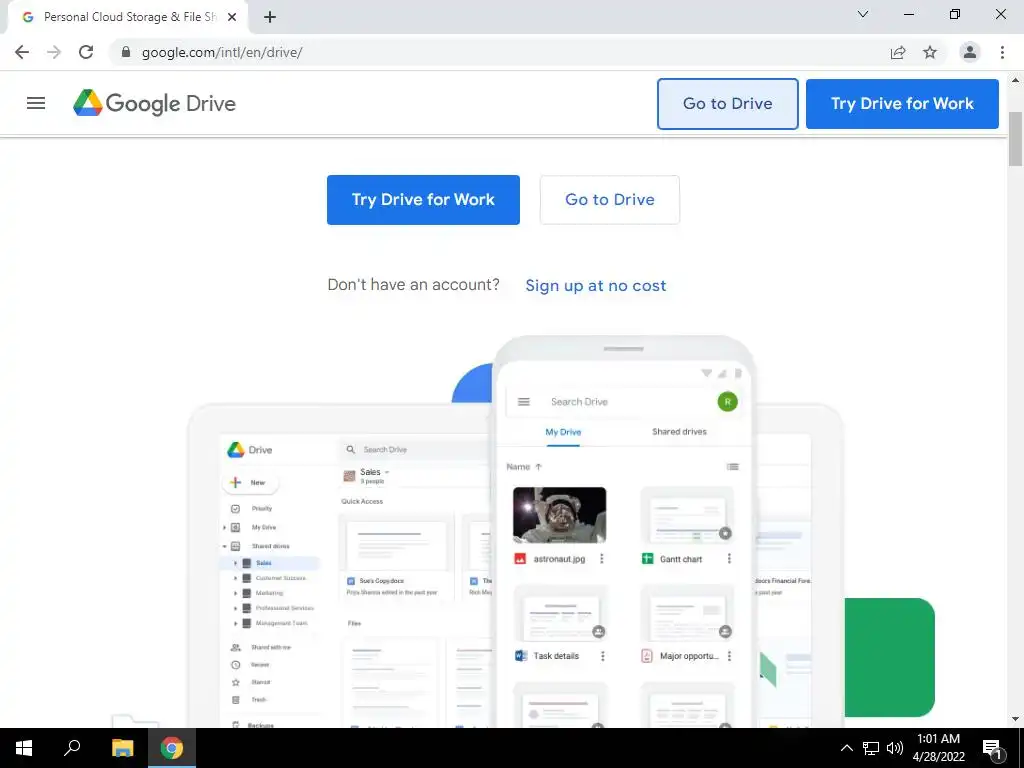Viewport: 1024px width, 768px height.
Task: Expand My Drive in mockup sidebar
Action: pyautogui.click(x=225, y=527)
